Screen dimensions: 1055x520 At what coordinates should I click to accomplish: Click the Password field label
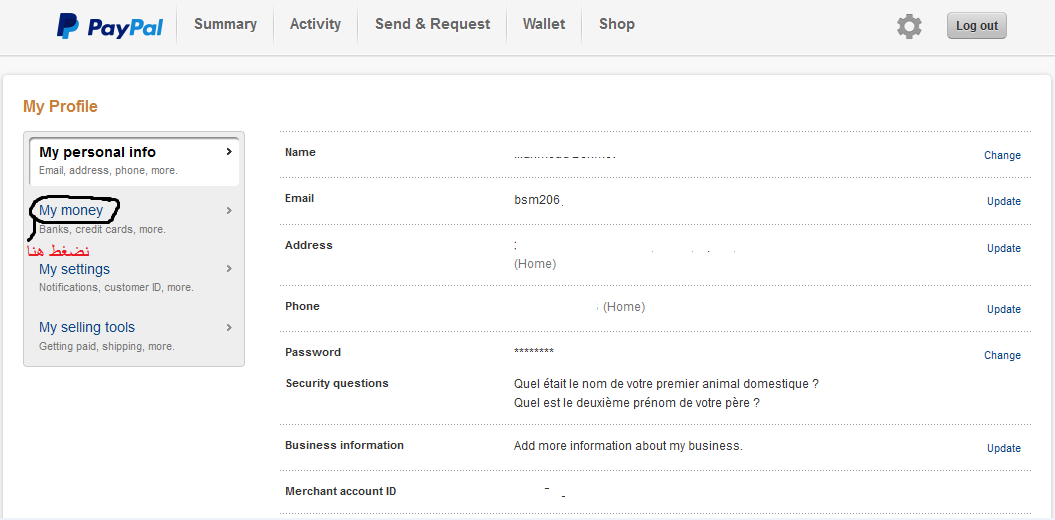pos(313,352)
